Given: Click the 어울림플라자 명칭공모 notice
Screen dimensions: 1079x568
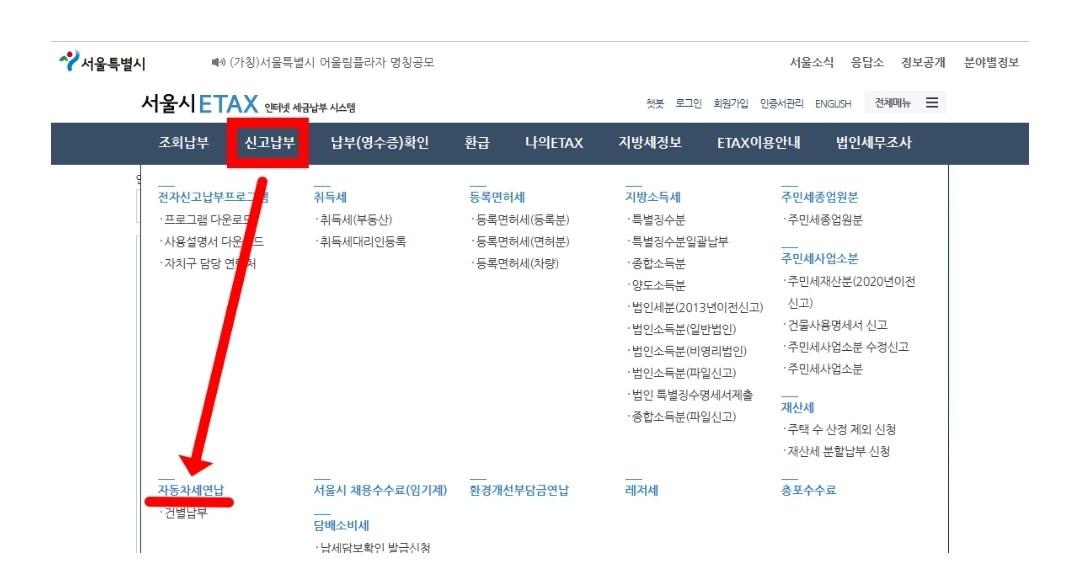Looking at the screenshot, I should (x=332, y=63).
